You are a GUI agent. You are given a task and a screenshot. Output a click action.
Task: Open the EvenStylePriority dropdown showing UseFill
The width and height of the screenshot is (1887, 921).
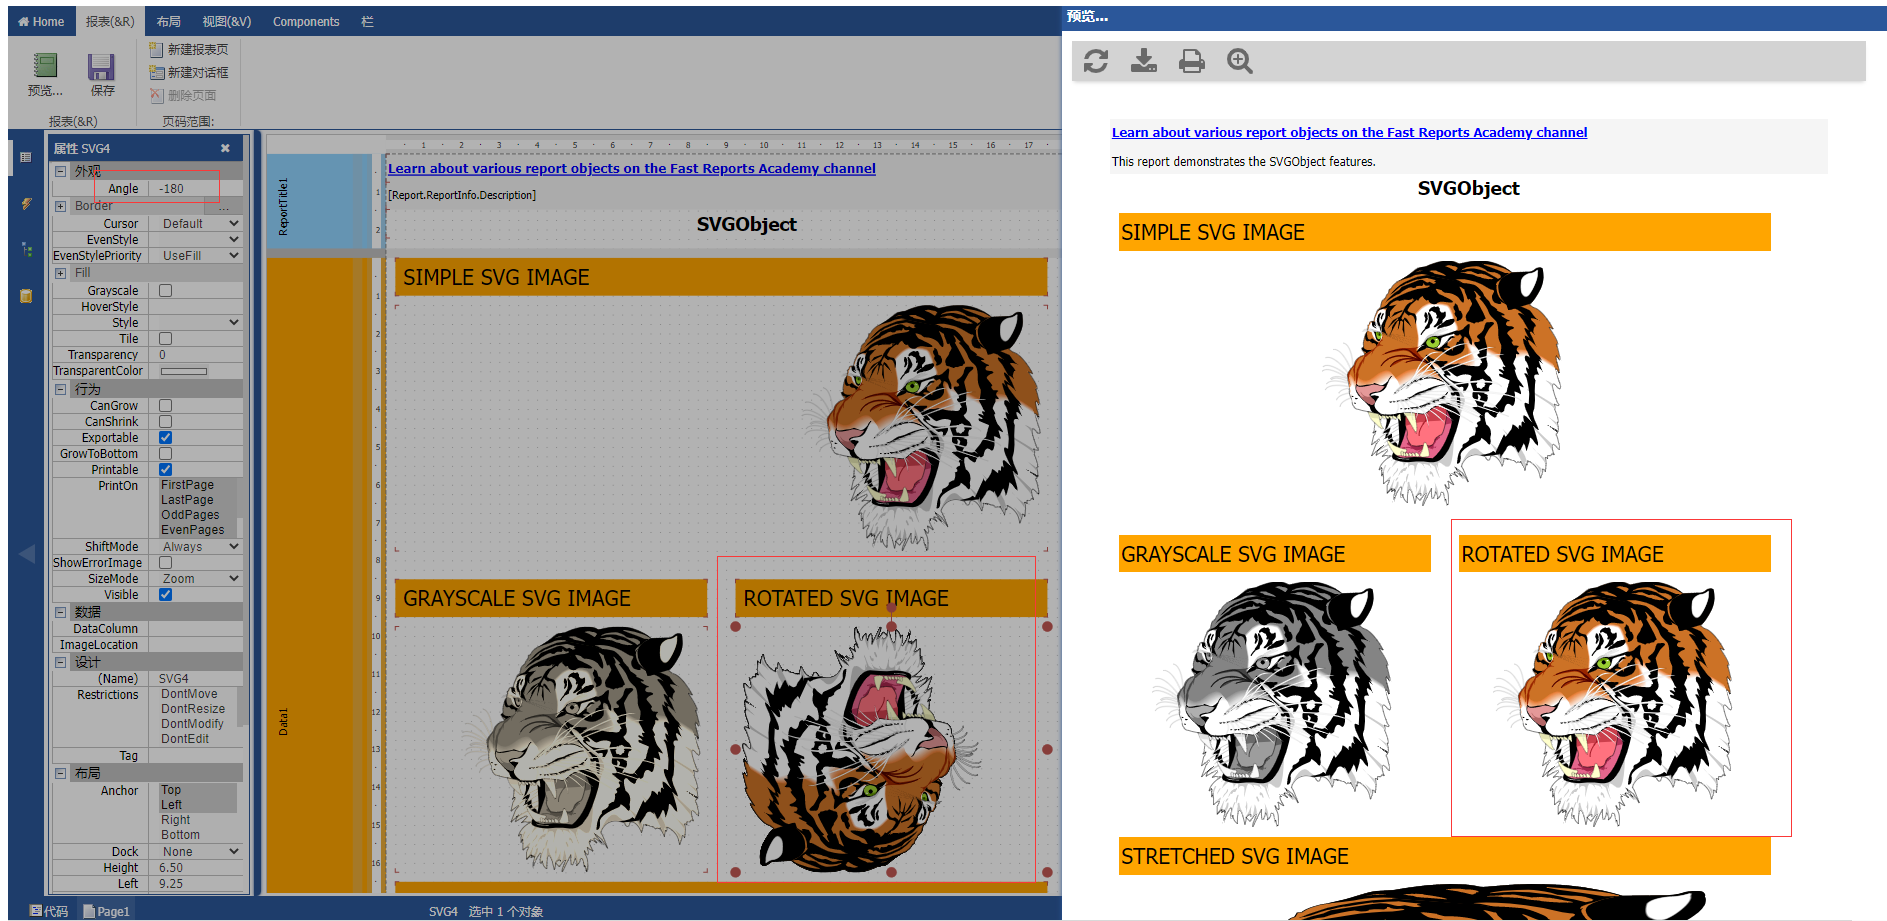pos(199,255)
